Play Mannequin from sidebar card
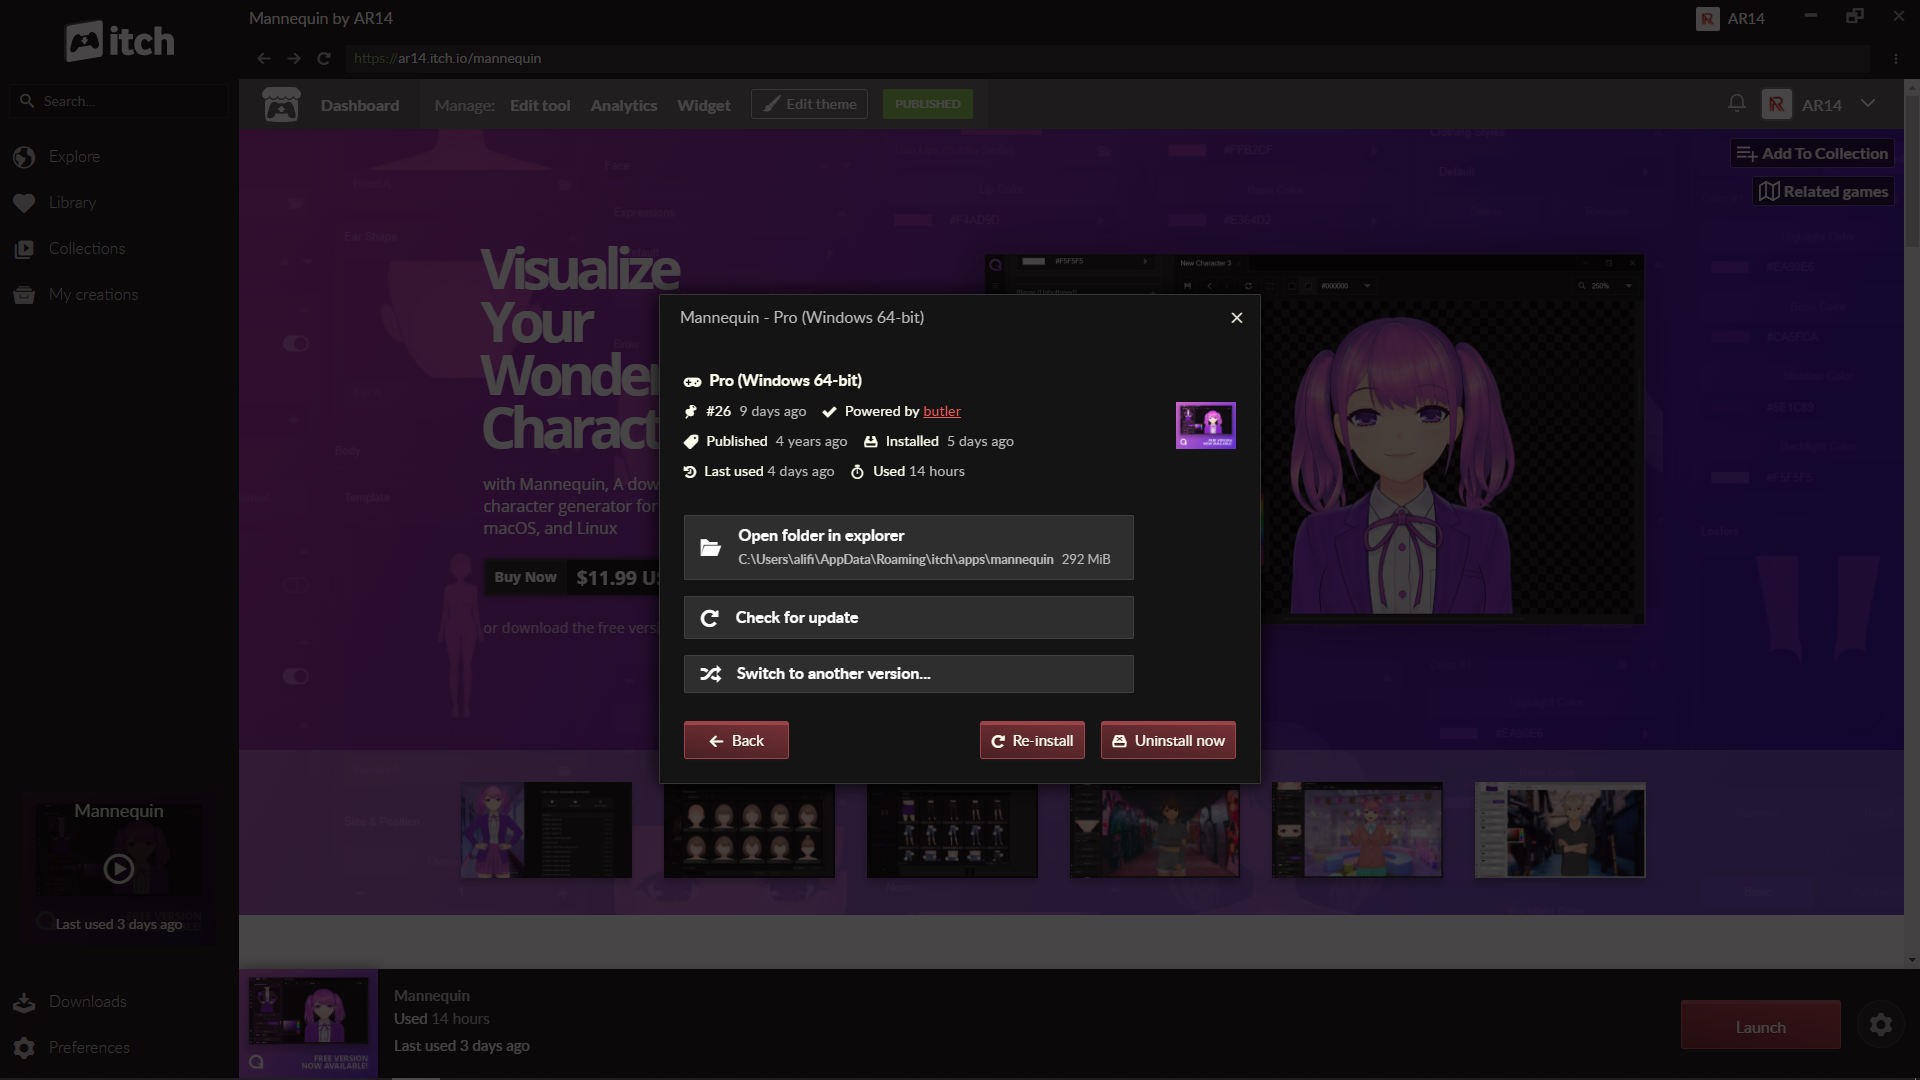 pos(119,868)
